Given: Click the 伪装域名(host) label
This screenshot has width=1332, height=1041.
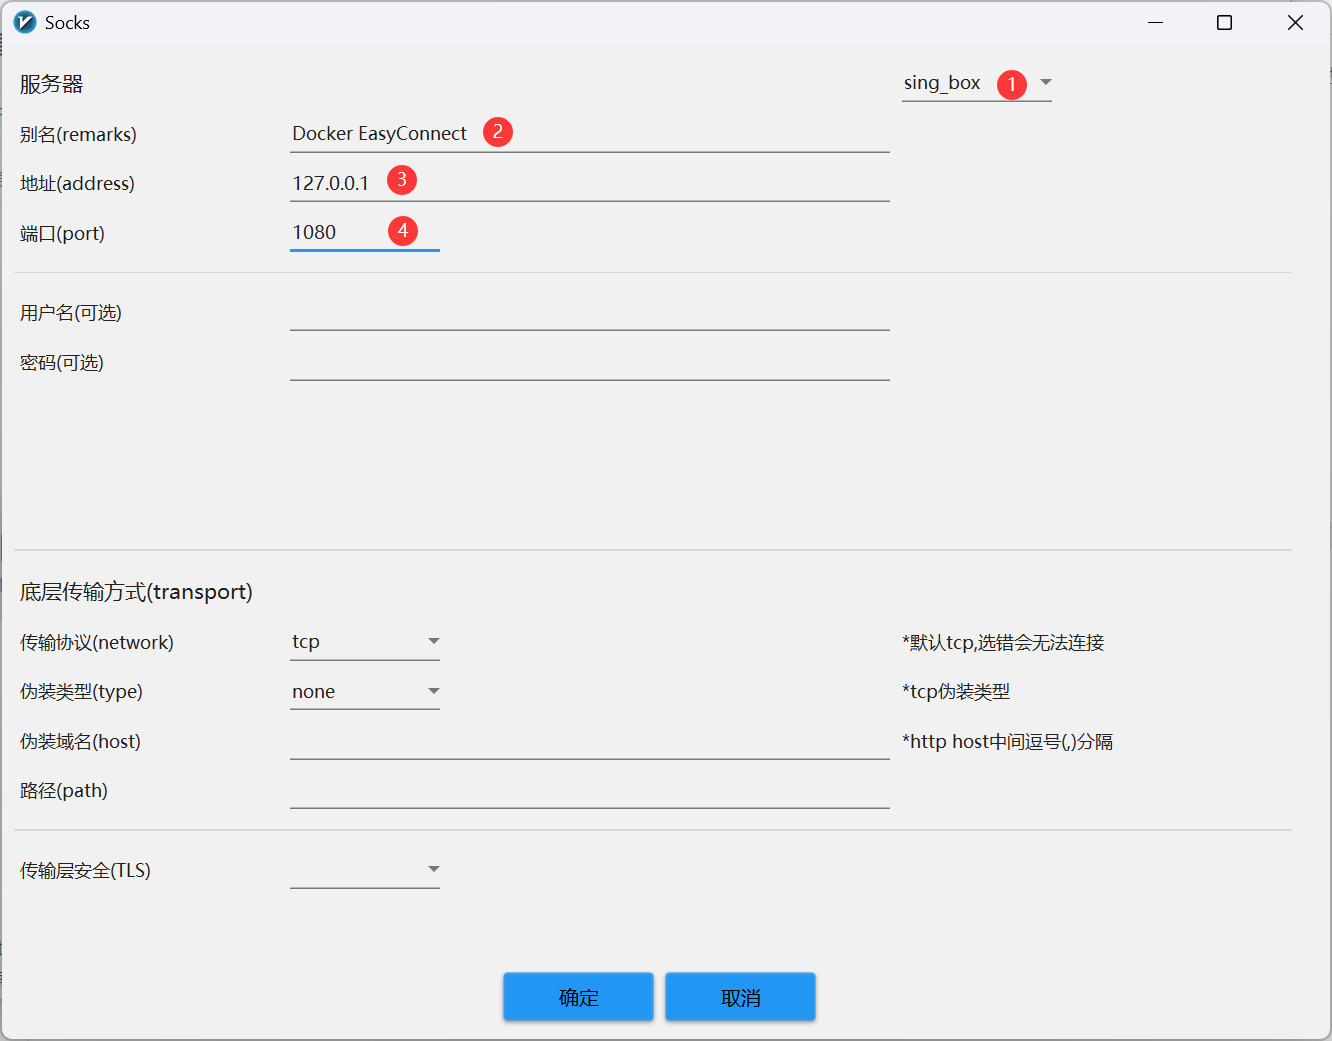Looking at the screenshot, I should pos(80,741).
